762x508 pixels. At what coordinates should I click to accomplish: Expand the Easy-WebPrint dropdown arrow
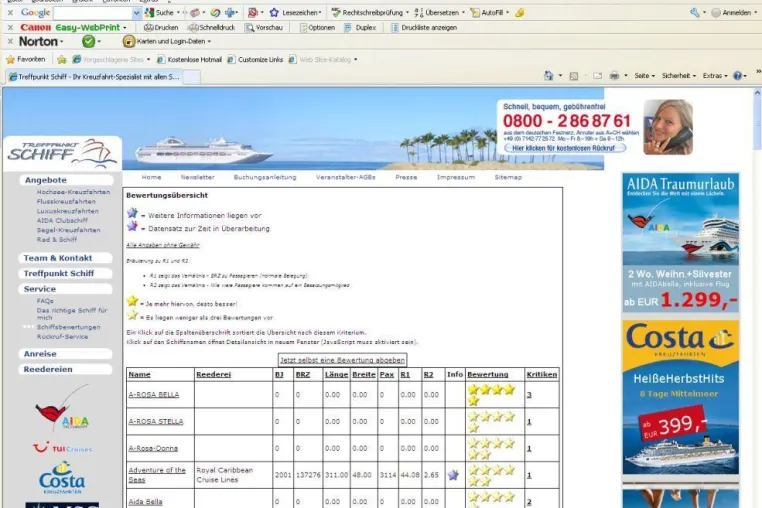125,28
